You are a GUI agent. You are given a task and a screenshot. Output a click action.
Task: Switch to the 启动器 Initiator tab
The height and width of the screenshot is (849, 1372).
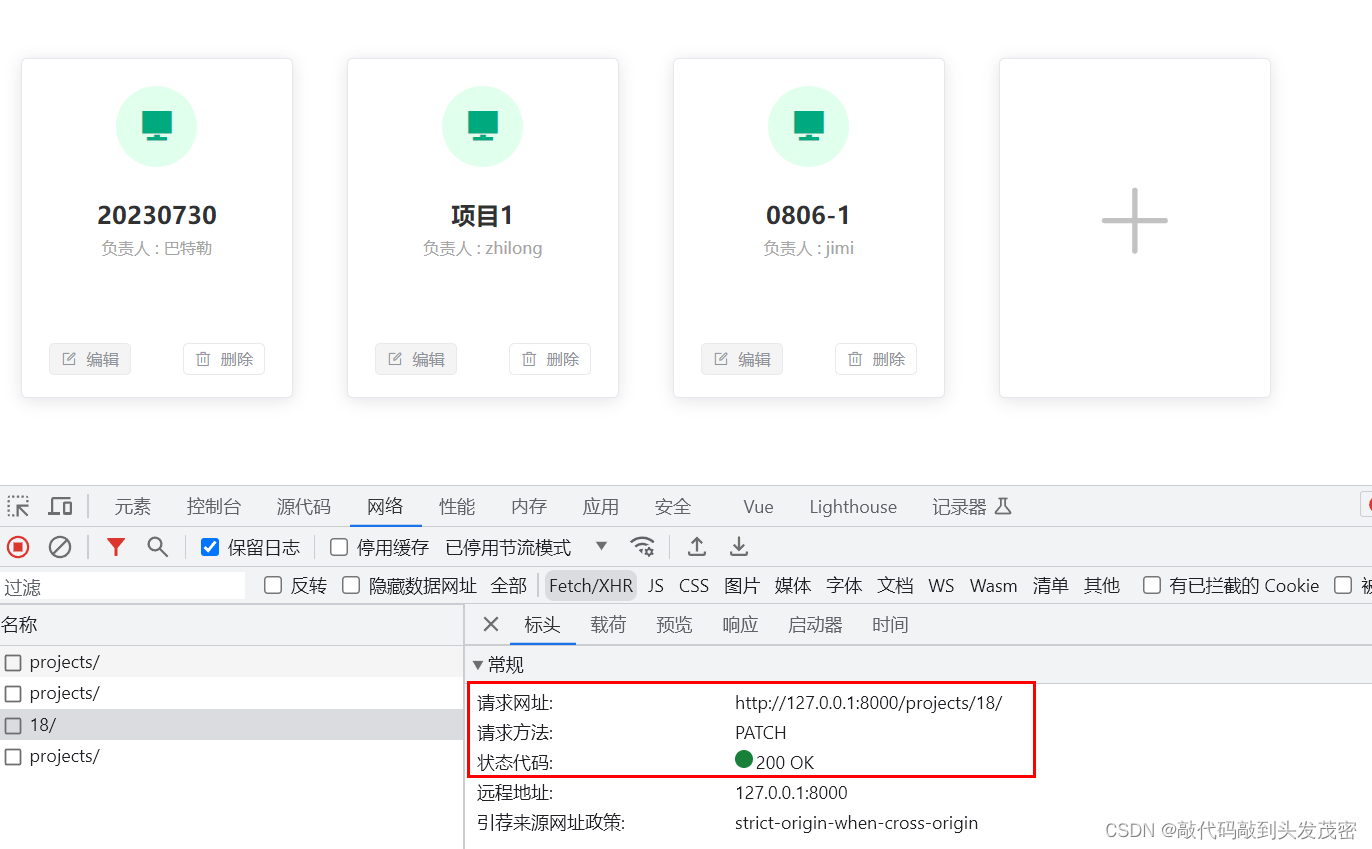pyautogui.click(x=815, y=625)
